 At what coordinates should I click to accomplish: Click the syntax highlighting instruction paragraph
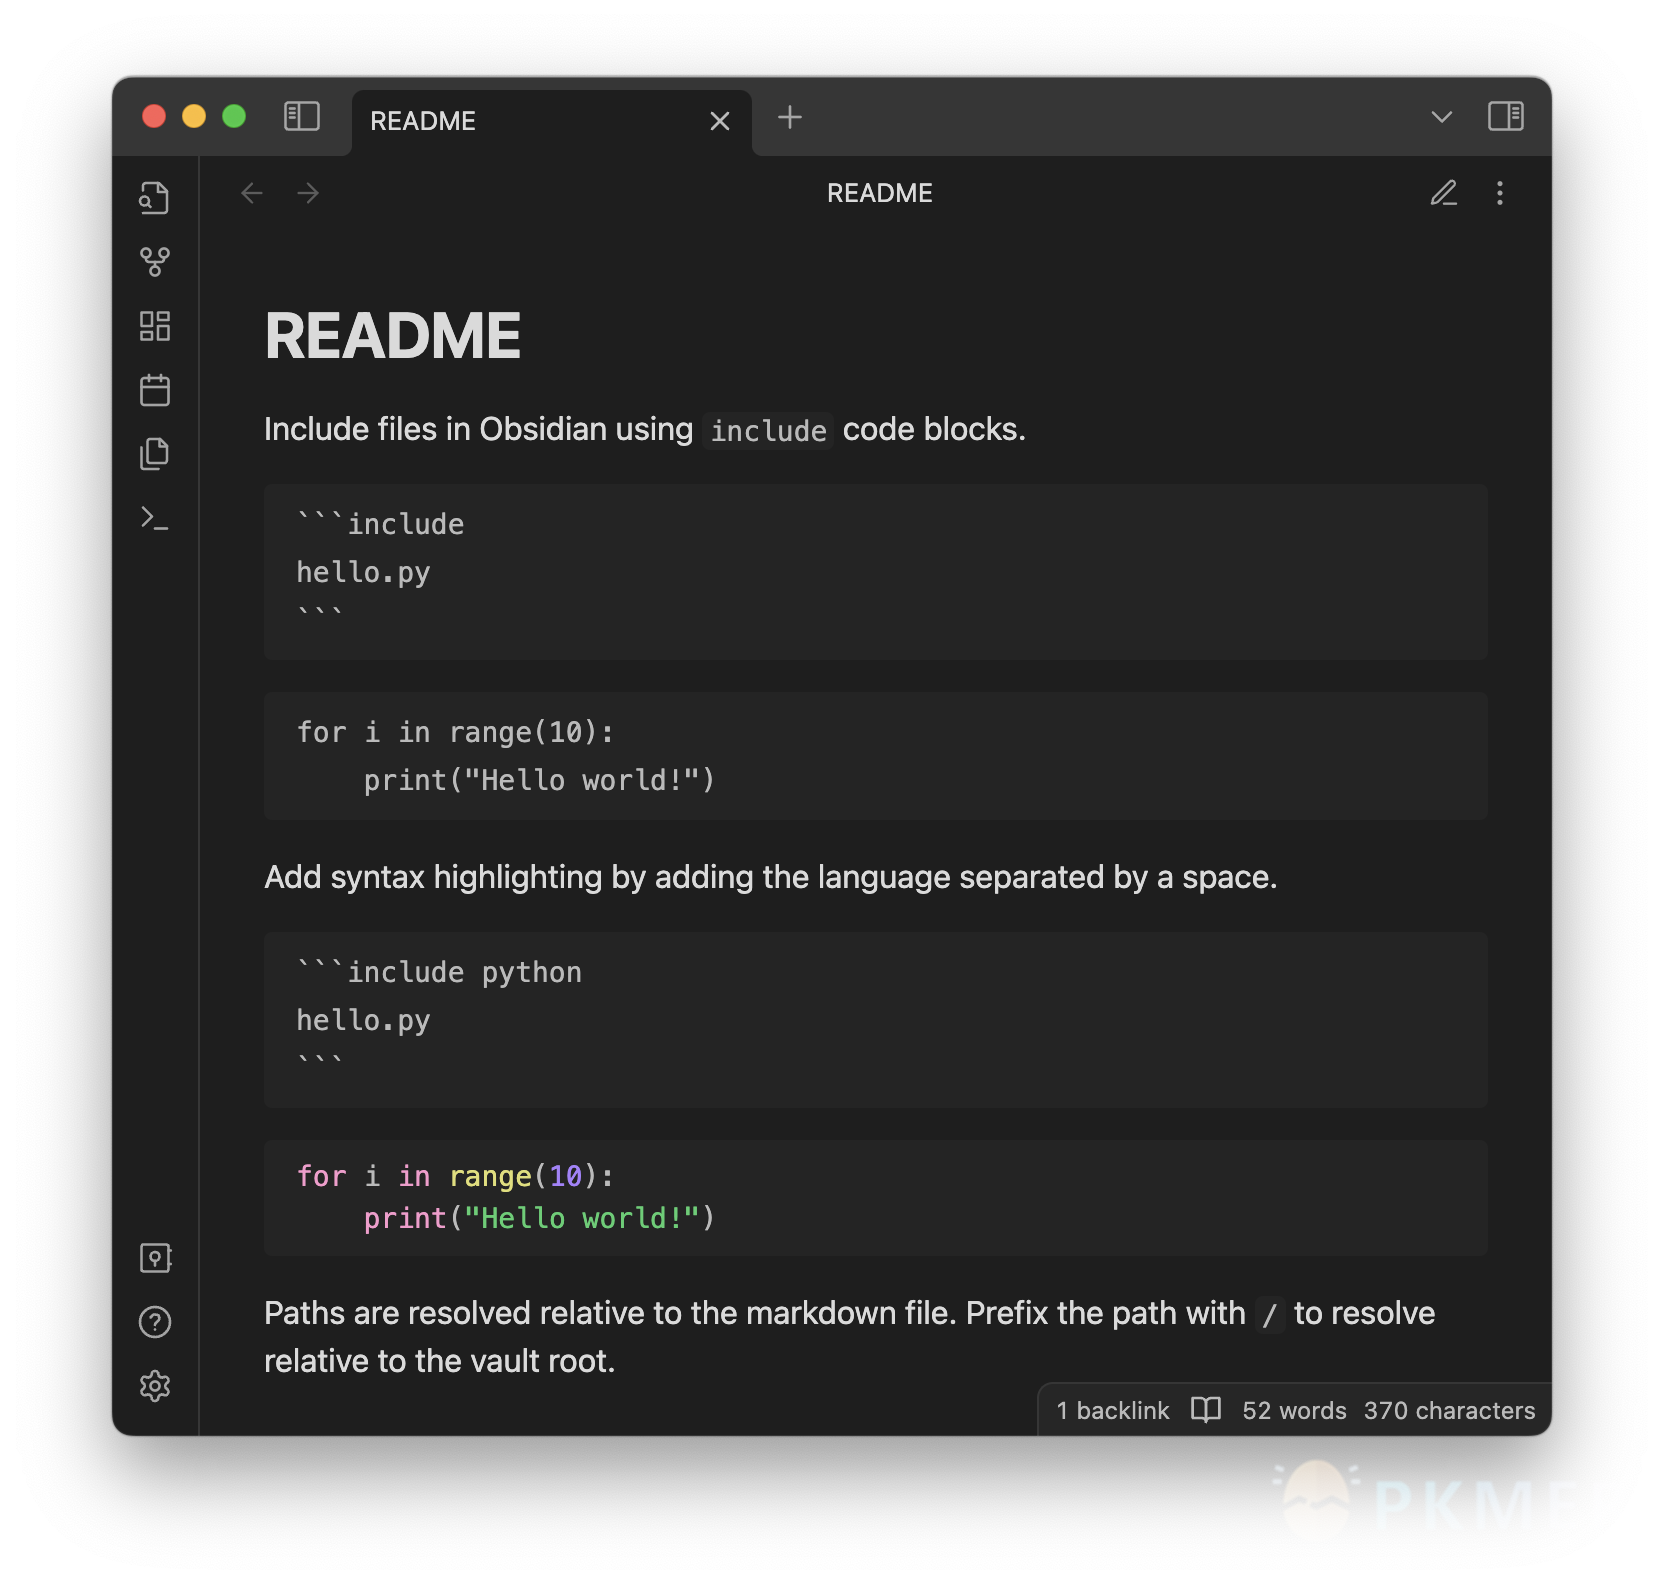pos(770,877)
